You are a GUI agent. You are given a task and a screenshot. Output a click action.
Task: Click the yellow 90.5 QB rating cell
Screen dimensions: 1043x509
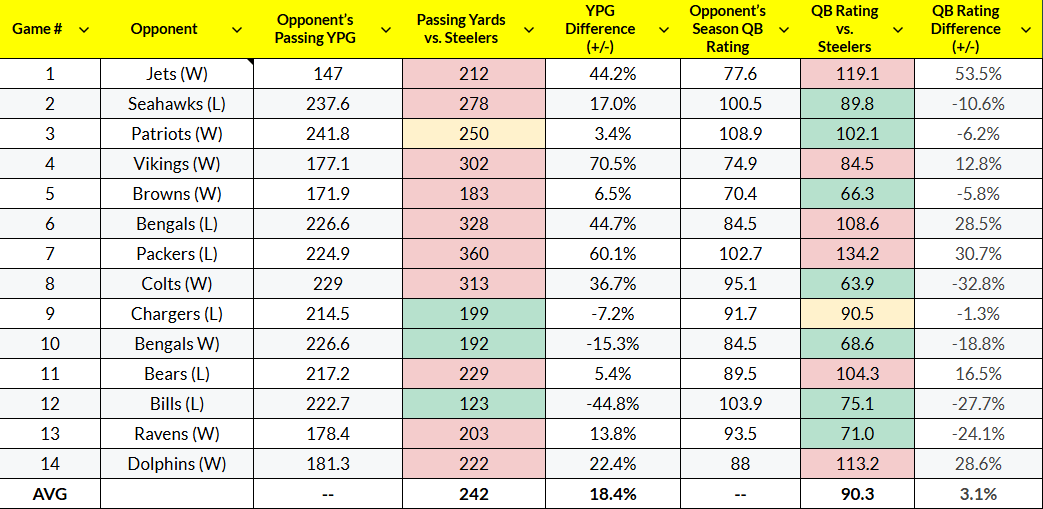tap(858, 314)
